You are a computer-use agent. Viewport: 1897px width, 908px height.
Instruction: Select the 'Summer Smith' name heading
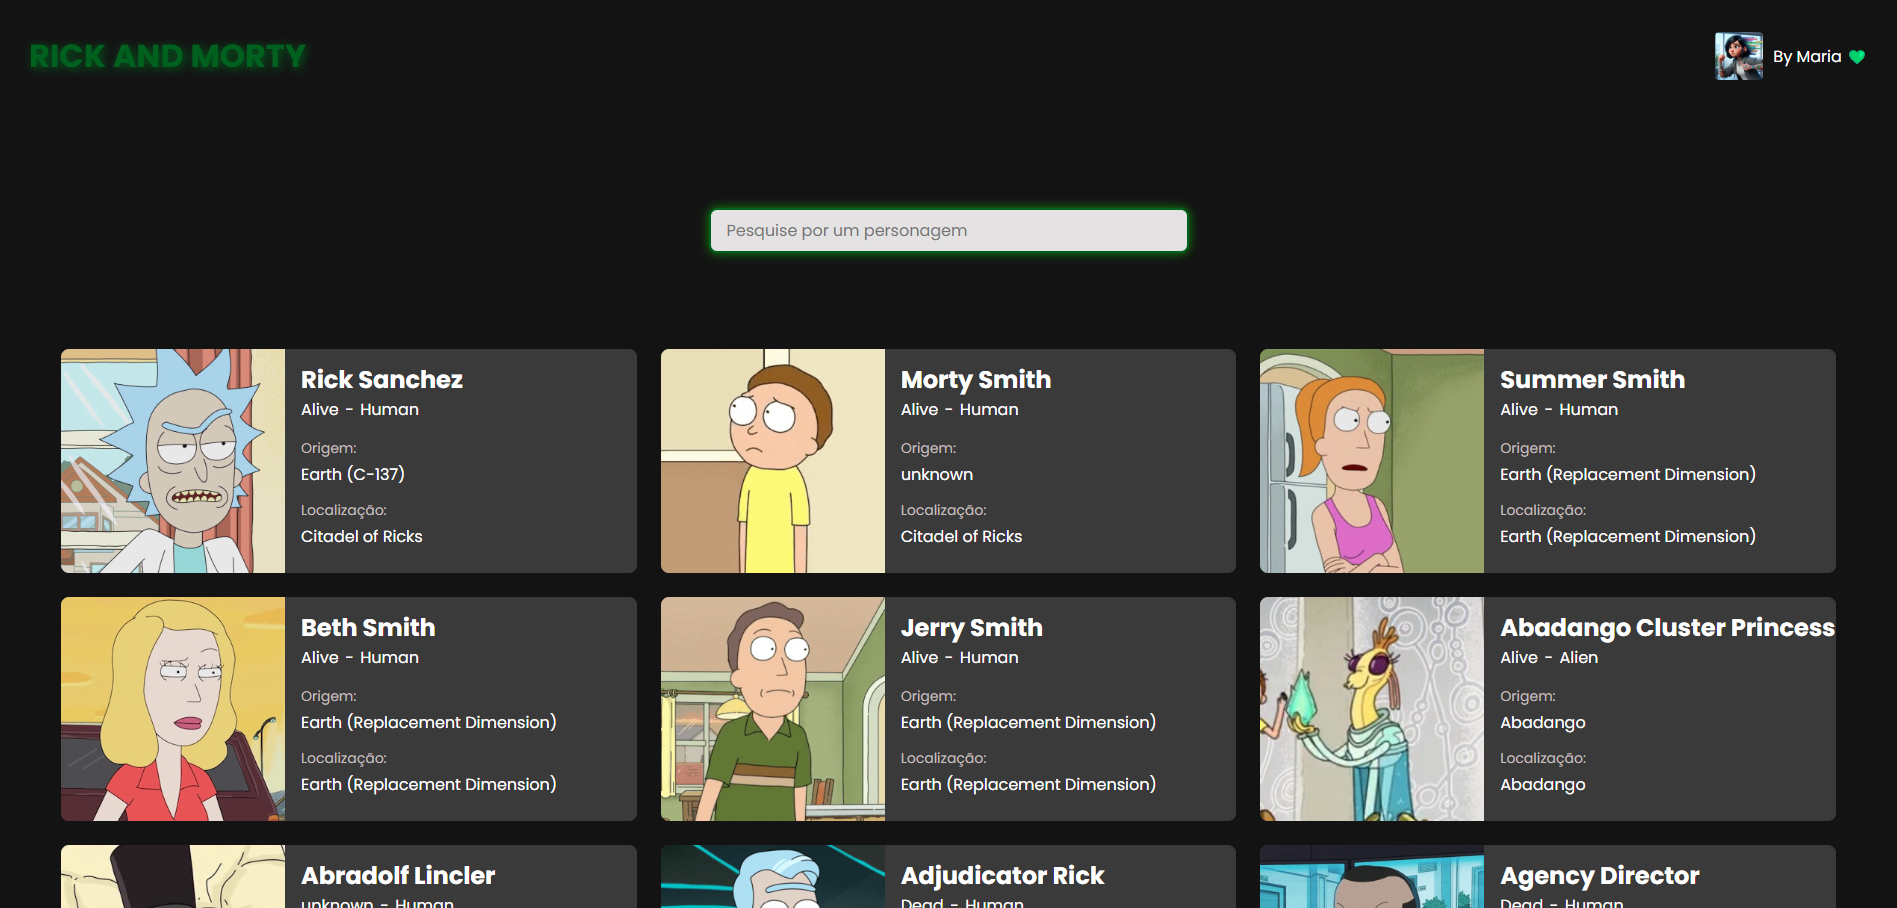(1592, 380)
